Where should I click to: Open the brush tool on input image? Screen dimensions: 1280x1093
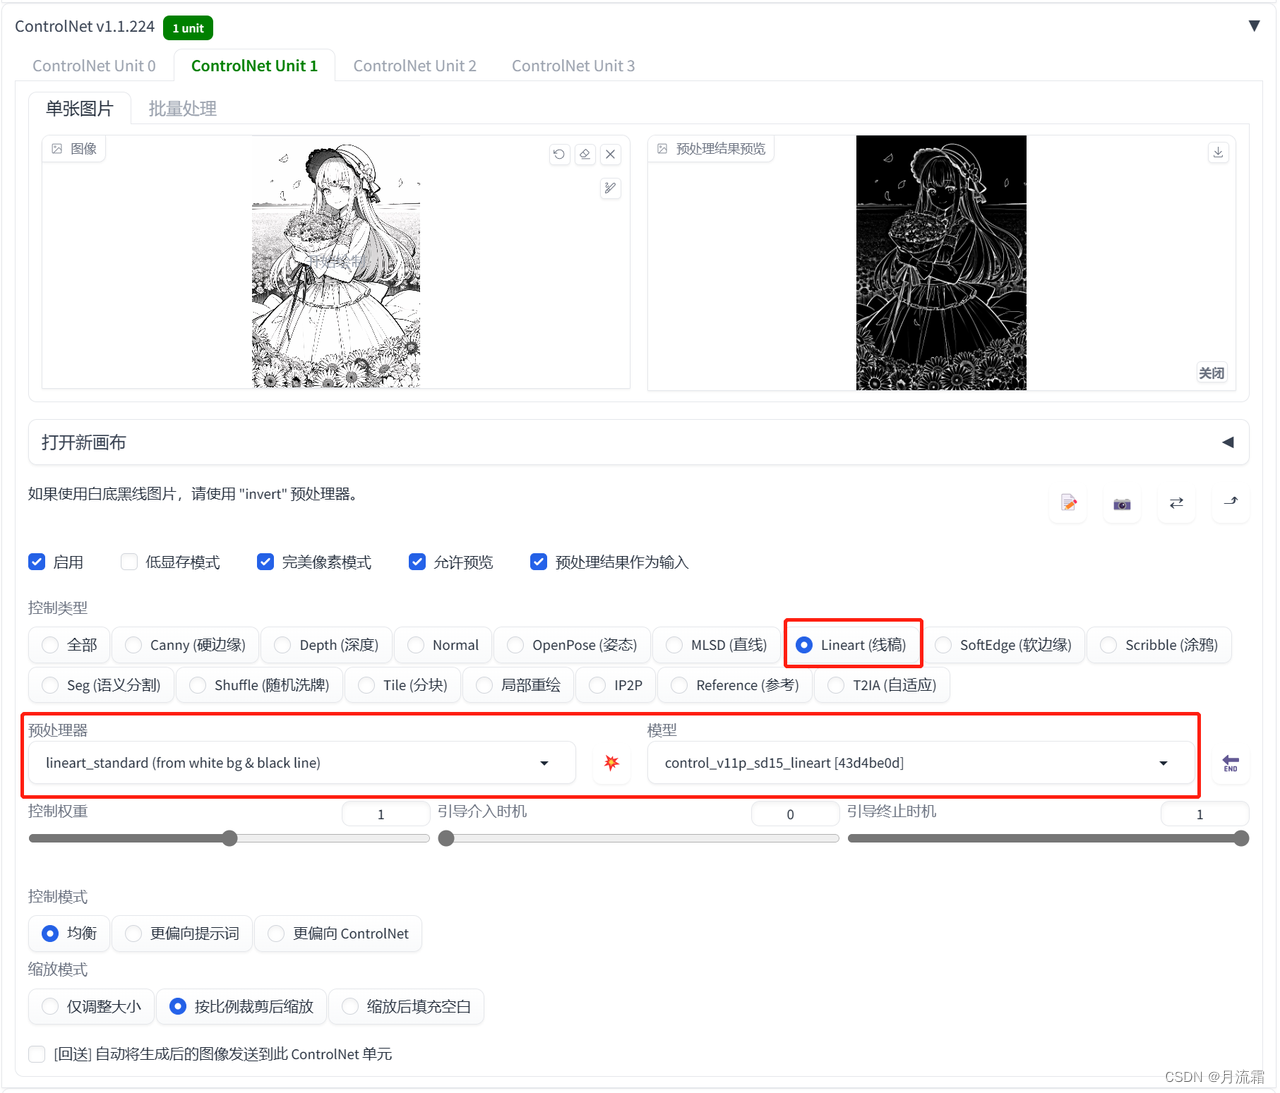pos(610,188)
